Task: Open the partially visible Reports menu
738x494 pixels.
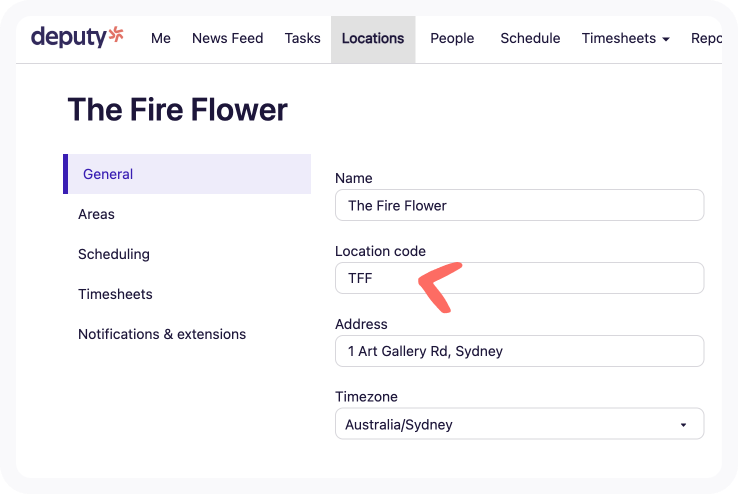Action: tap(706, 38)
